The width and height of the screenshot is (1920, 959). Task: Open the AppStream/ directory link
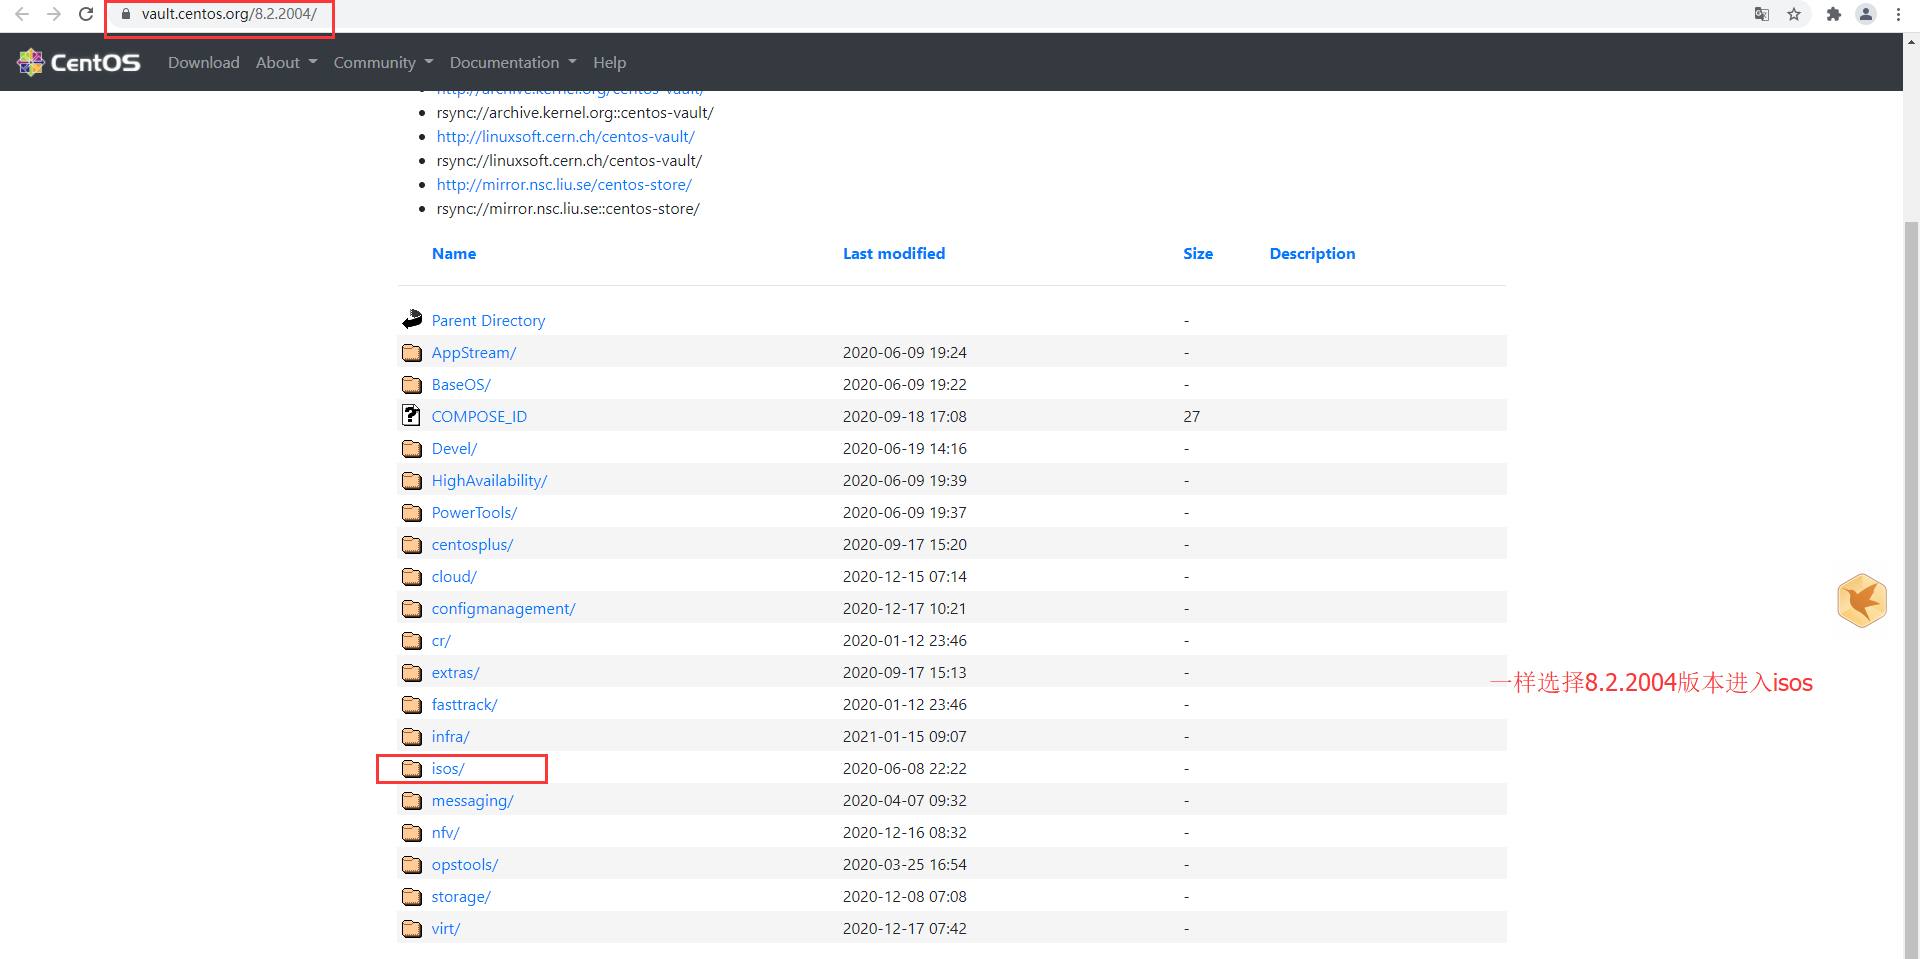[474, 352]
